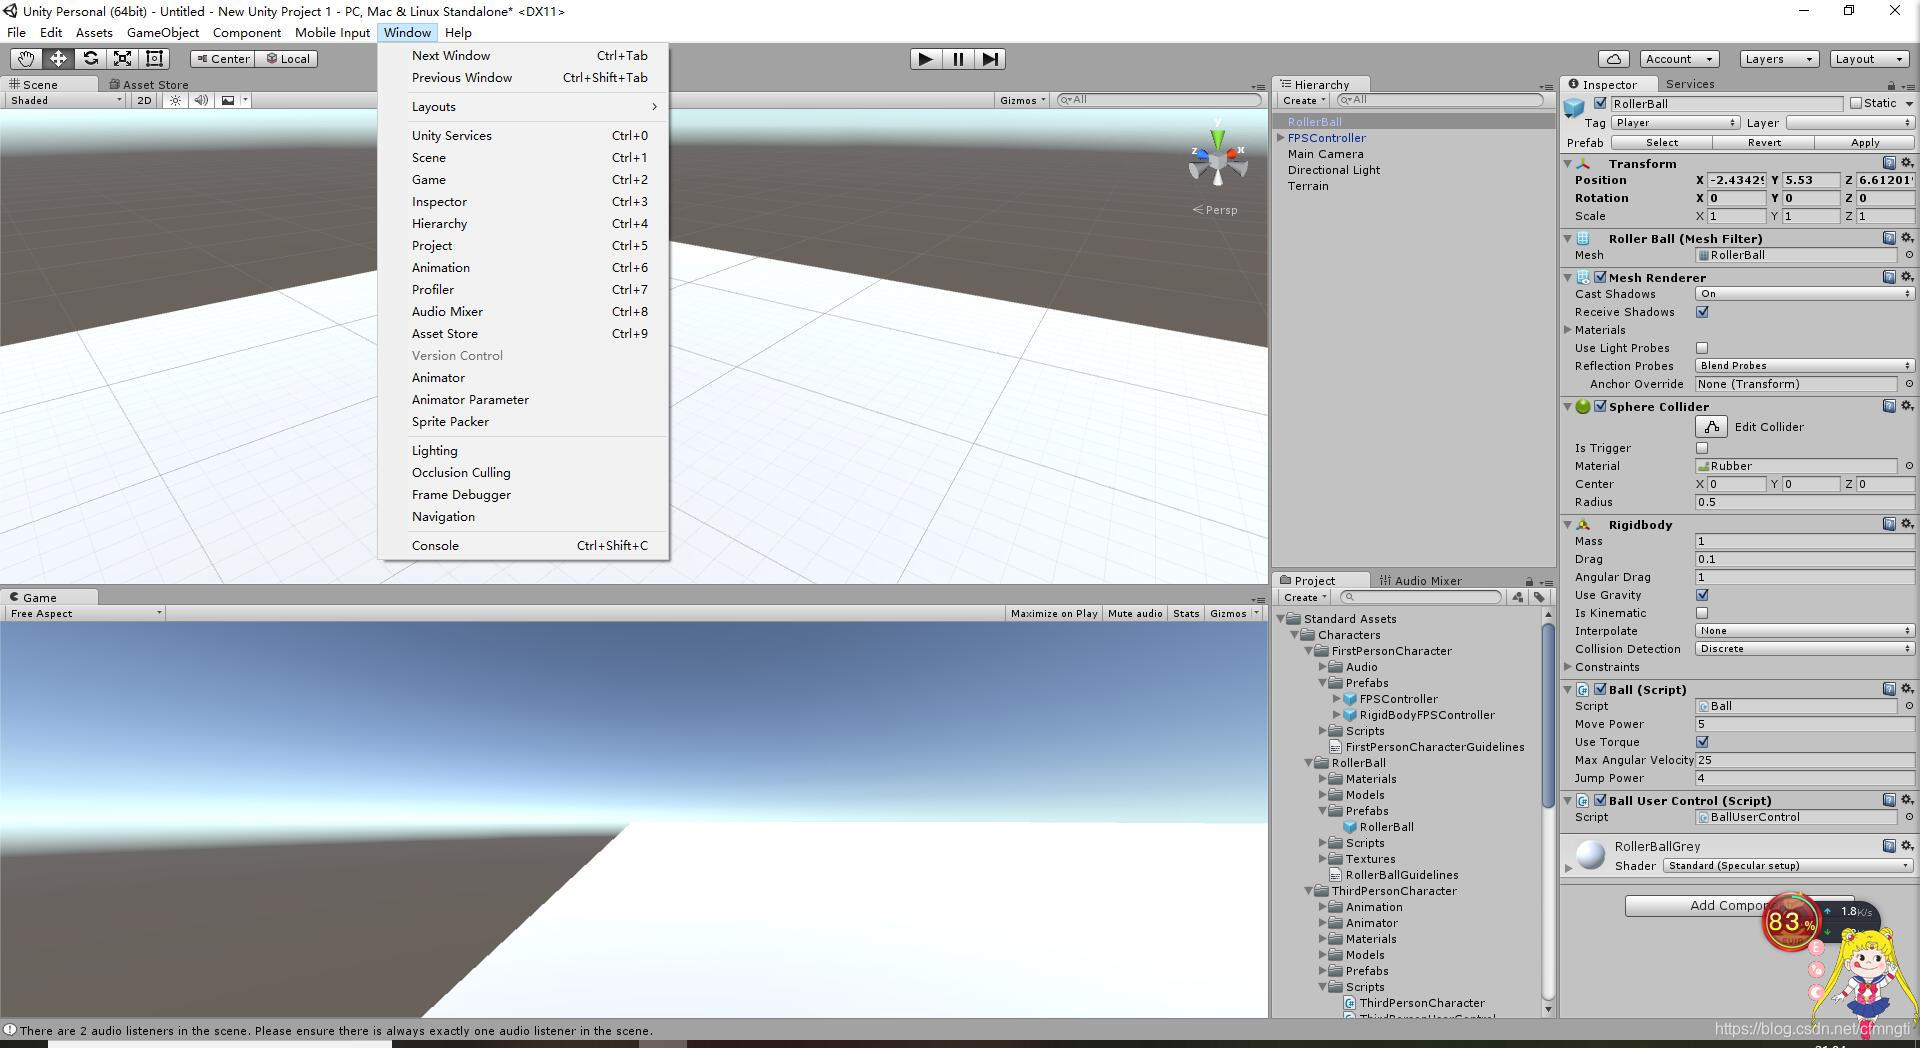Switch to the Services tab
This screenshot has width=1920, height=1048.
(1690, 84)
